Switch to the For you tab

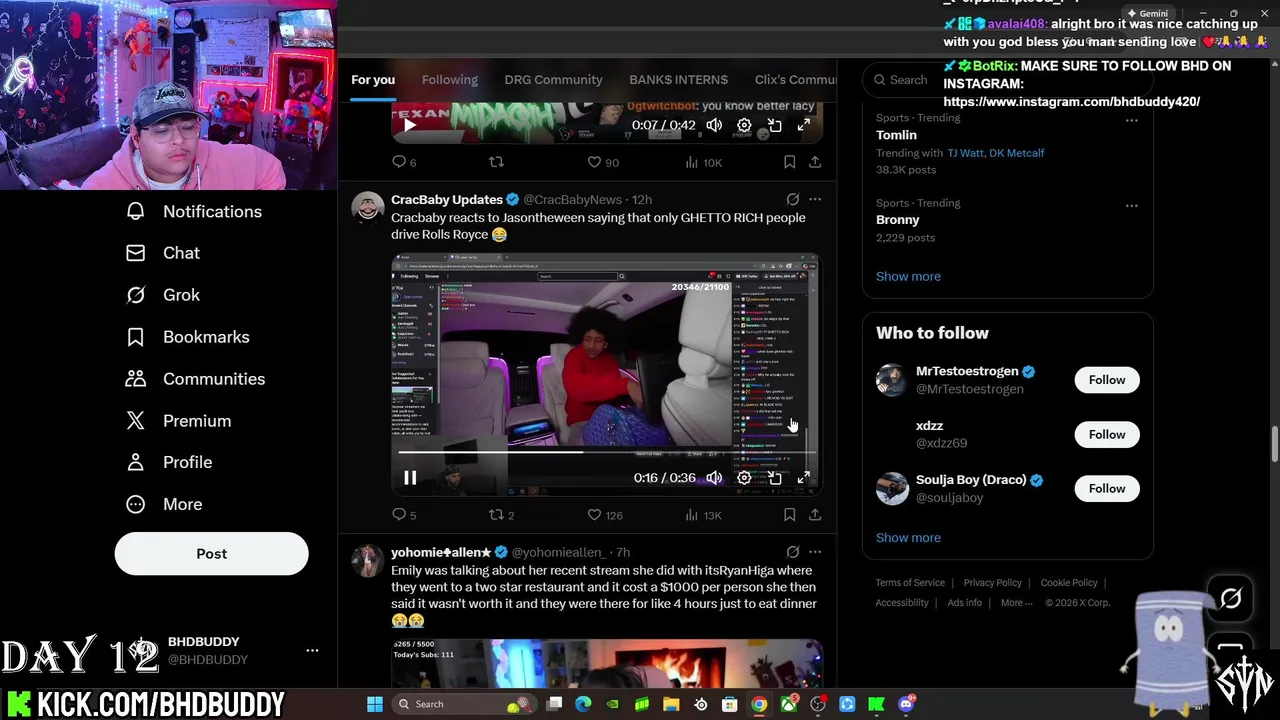[x=373, y=80]
